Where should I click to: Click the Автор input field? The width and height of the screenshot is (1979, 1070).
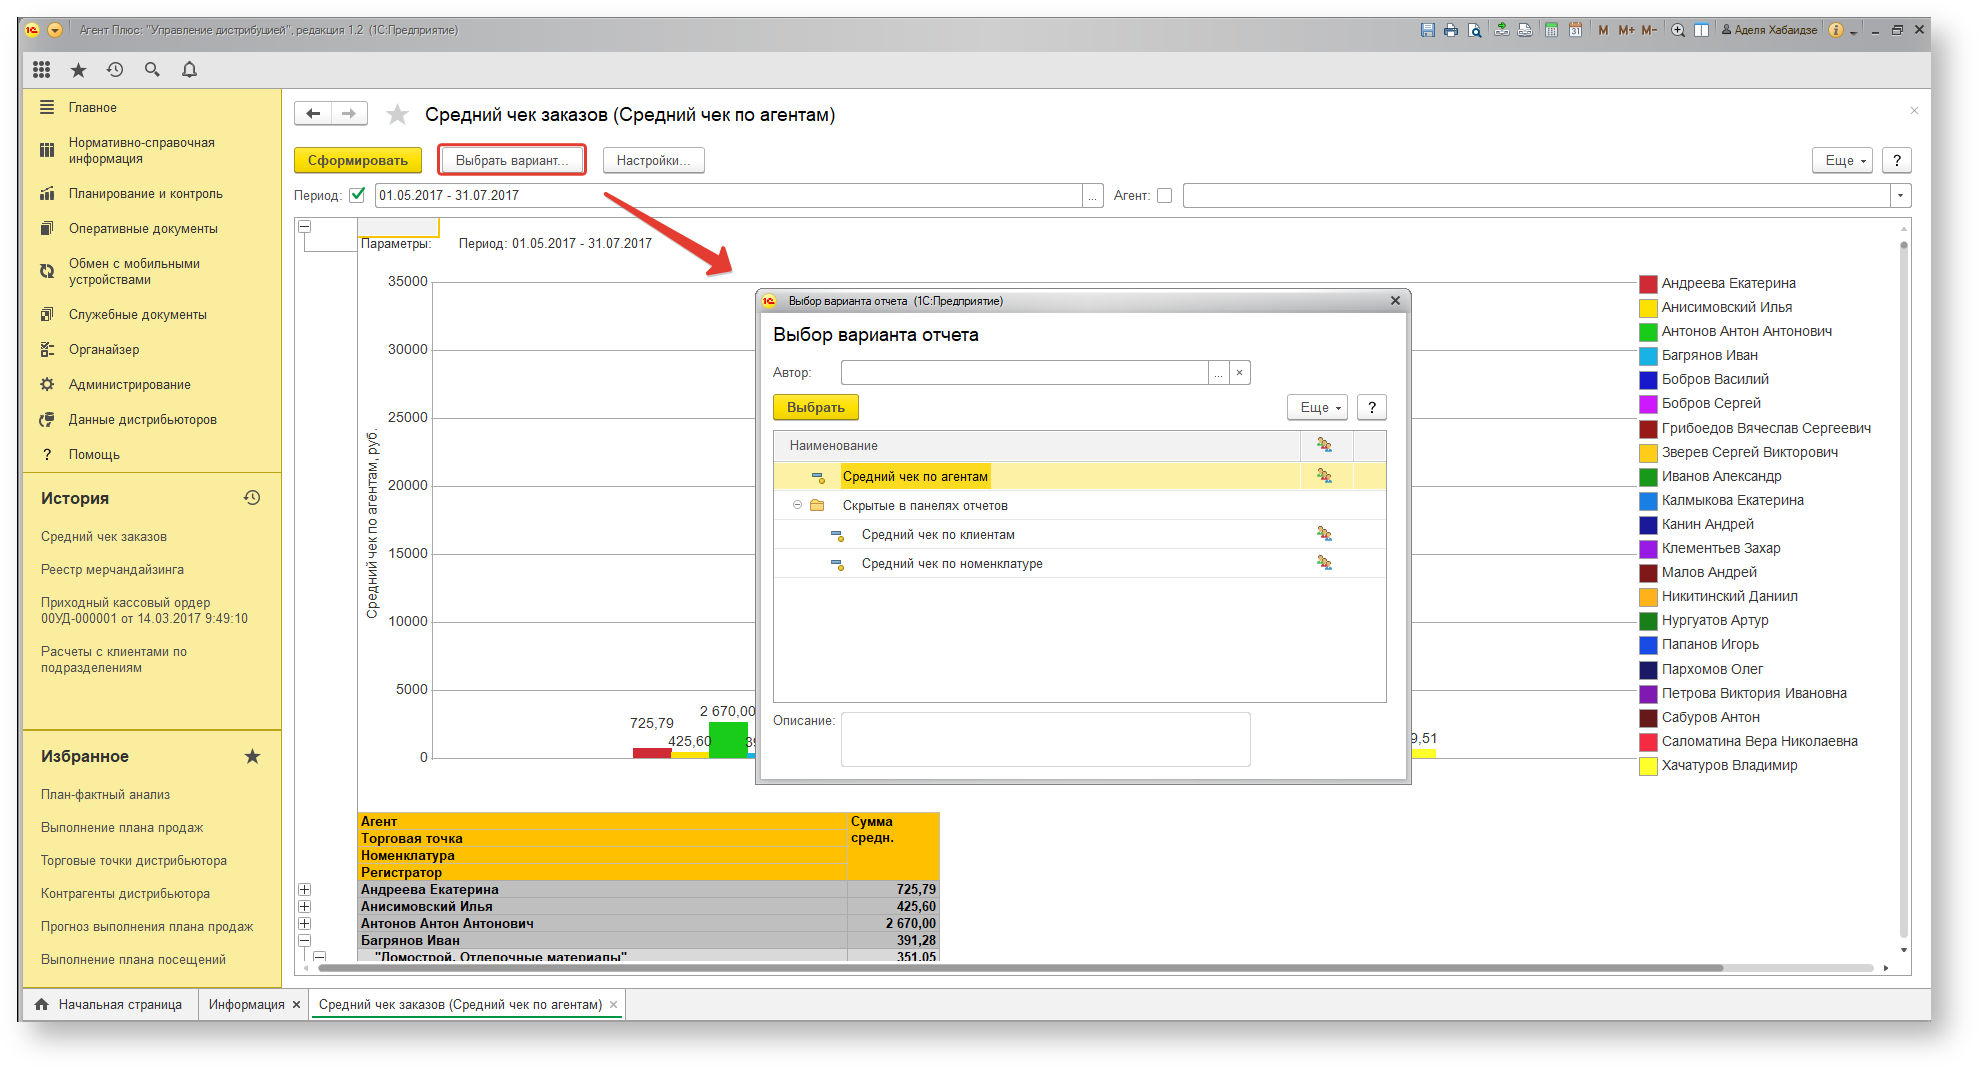tap(1024, 372)
